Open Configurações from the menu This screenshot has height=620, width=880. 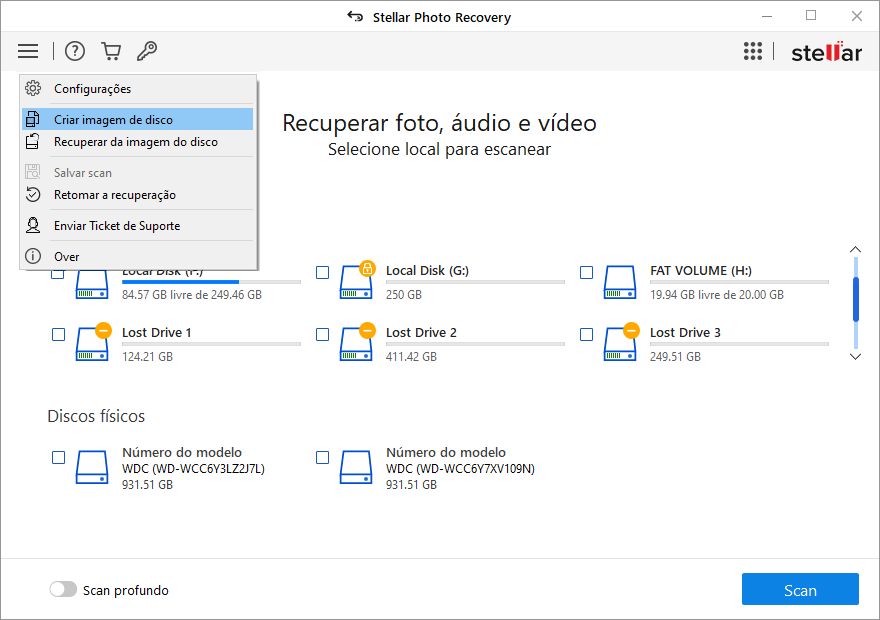138,89
